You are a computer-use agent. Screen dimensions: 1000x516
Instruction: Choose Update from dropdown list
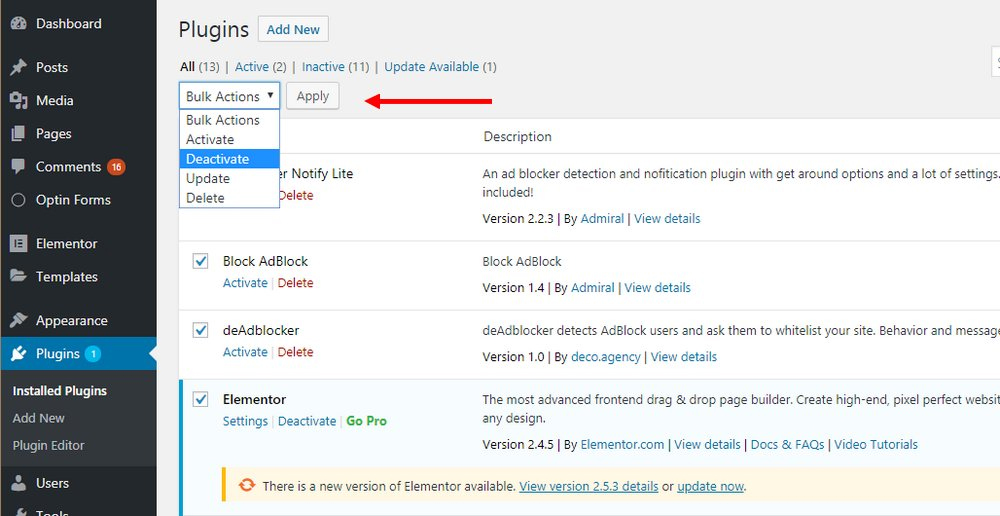(230, 178)
